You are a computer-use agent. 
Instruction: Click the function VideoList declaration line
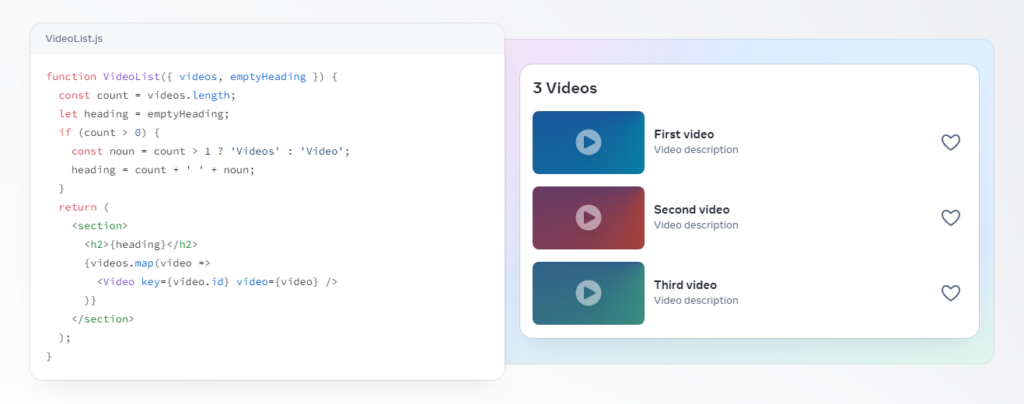(191, 76)
